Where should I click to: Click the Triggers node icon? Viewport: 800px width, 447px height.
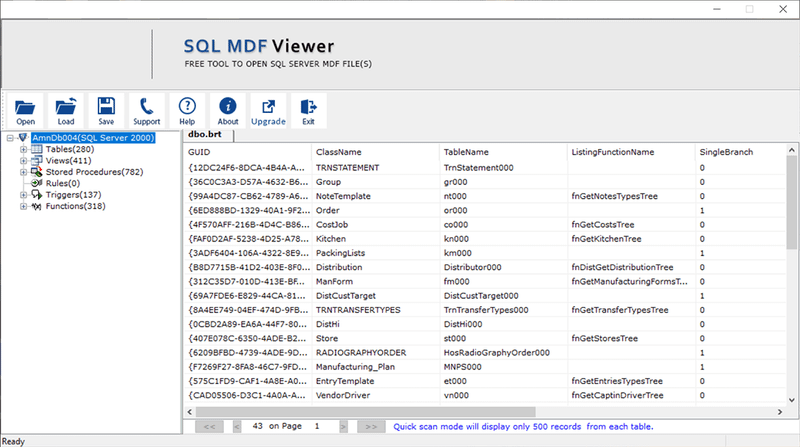point(37,194)
